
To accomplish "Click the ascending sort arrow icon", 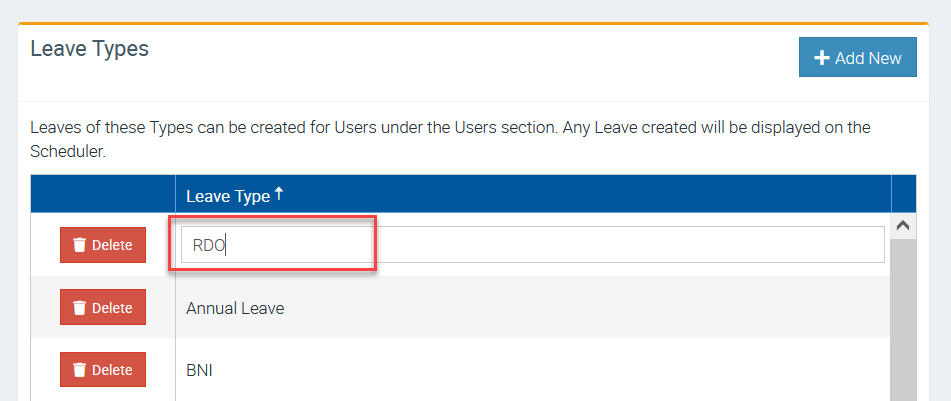I will click(x=278, y=194).
